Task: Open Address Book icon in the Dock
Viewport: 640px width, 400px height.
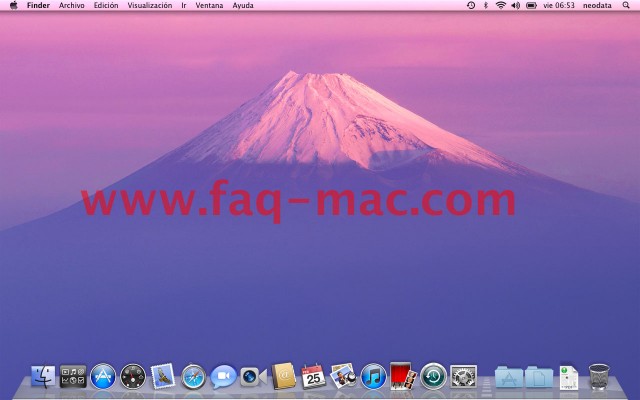Action: pyautogui.click(x=284, y=376)
